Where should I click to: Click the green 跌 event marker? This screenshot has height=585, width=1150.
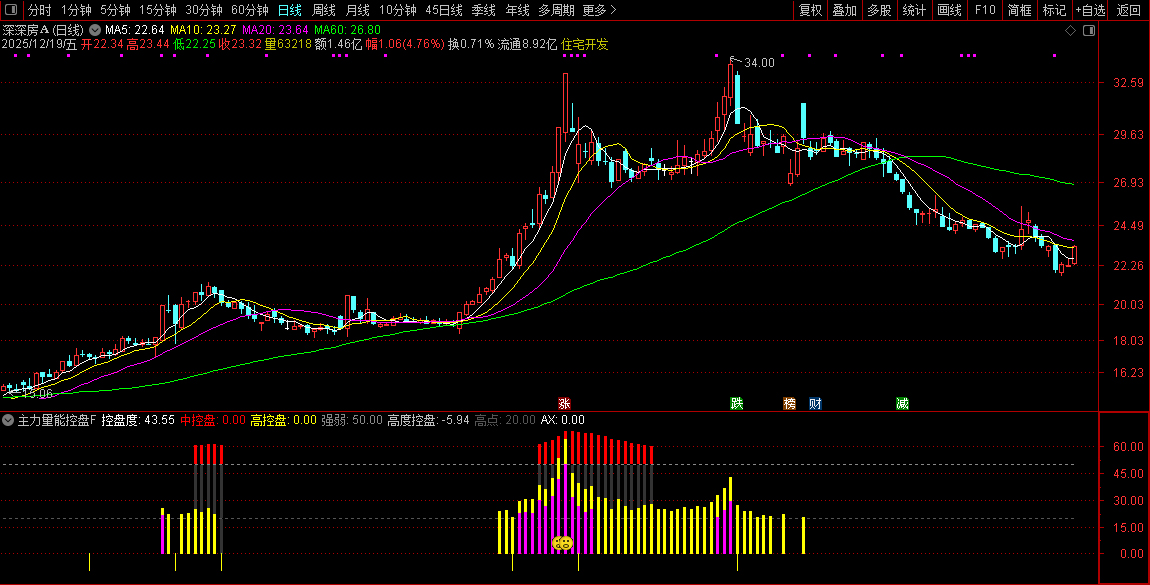coord(736,404)
